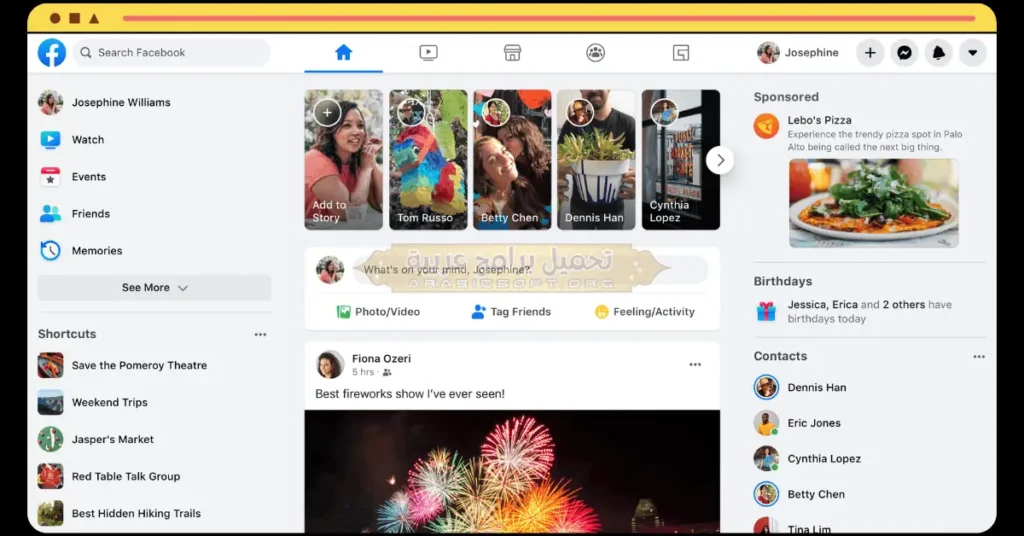Screen dimensions: 1024x536
Task: Expand See More in sidebar
Action: coord(154,288)
